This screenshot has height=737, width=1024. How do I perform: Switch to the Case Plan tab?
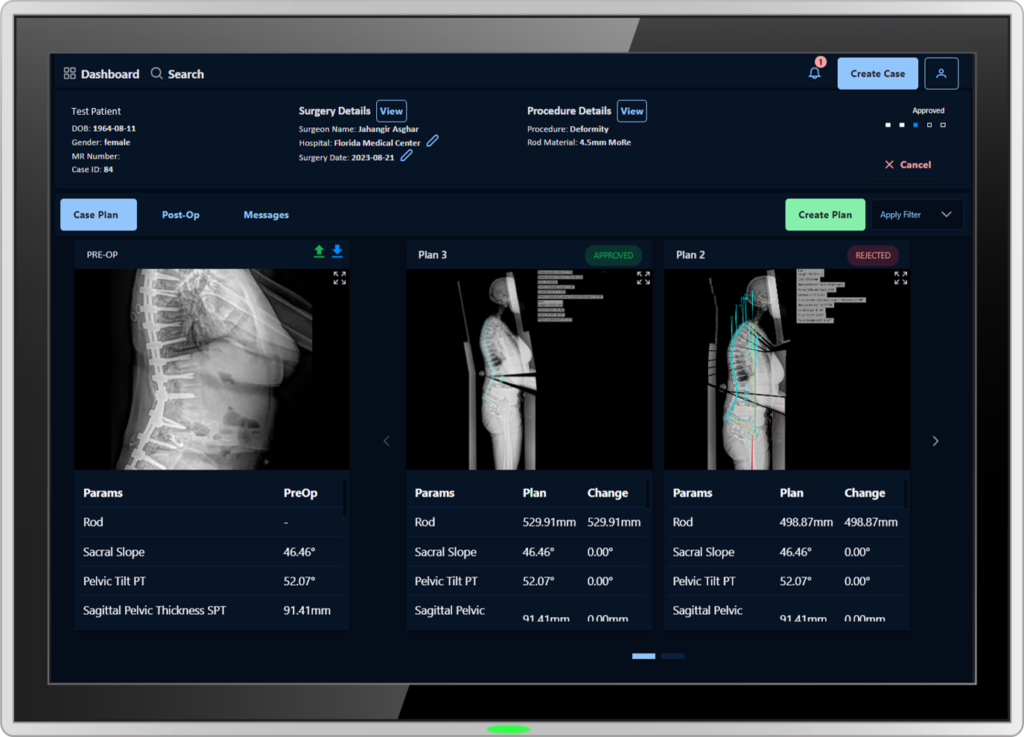(x=99, y=215)
